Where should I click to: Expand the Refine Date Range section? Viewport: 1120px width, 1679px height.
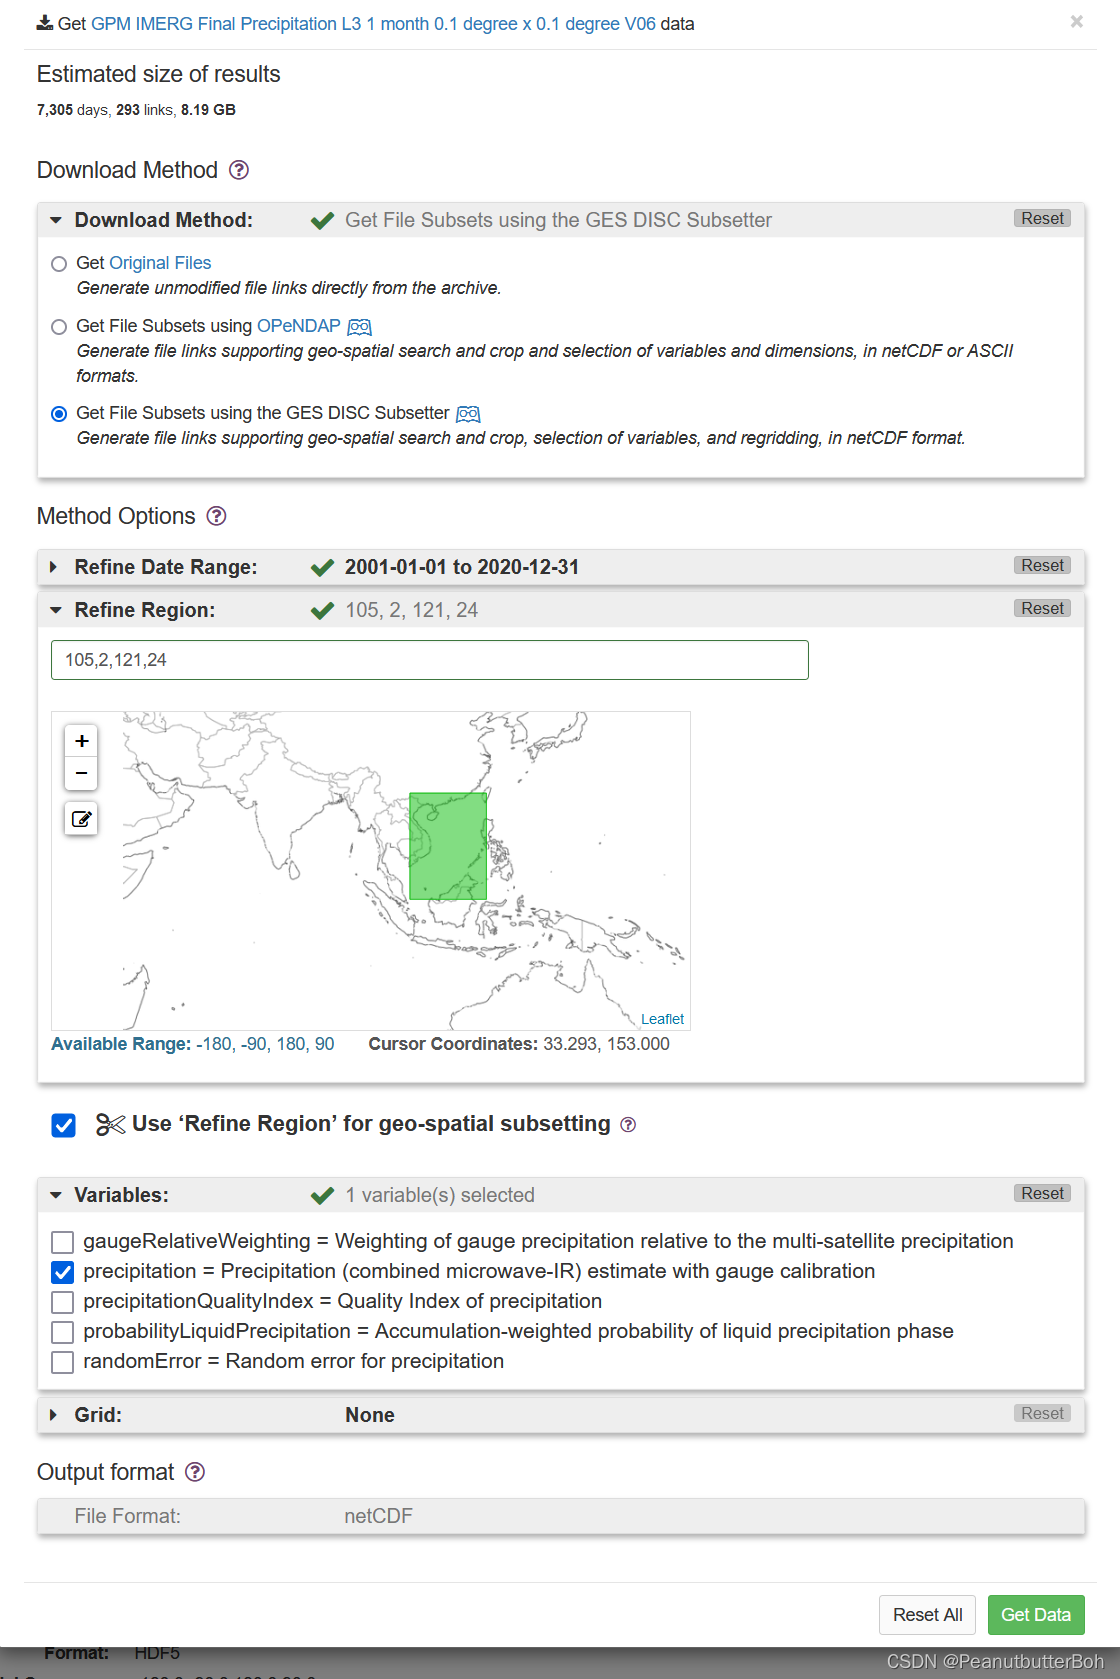pyautogui.click(x=53, y=566)
